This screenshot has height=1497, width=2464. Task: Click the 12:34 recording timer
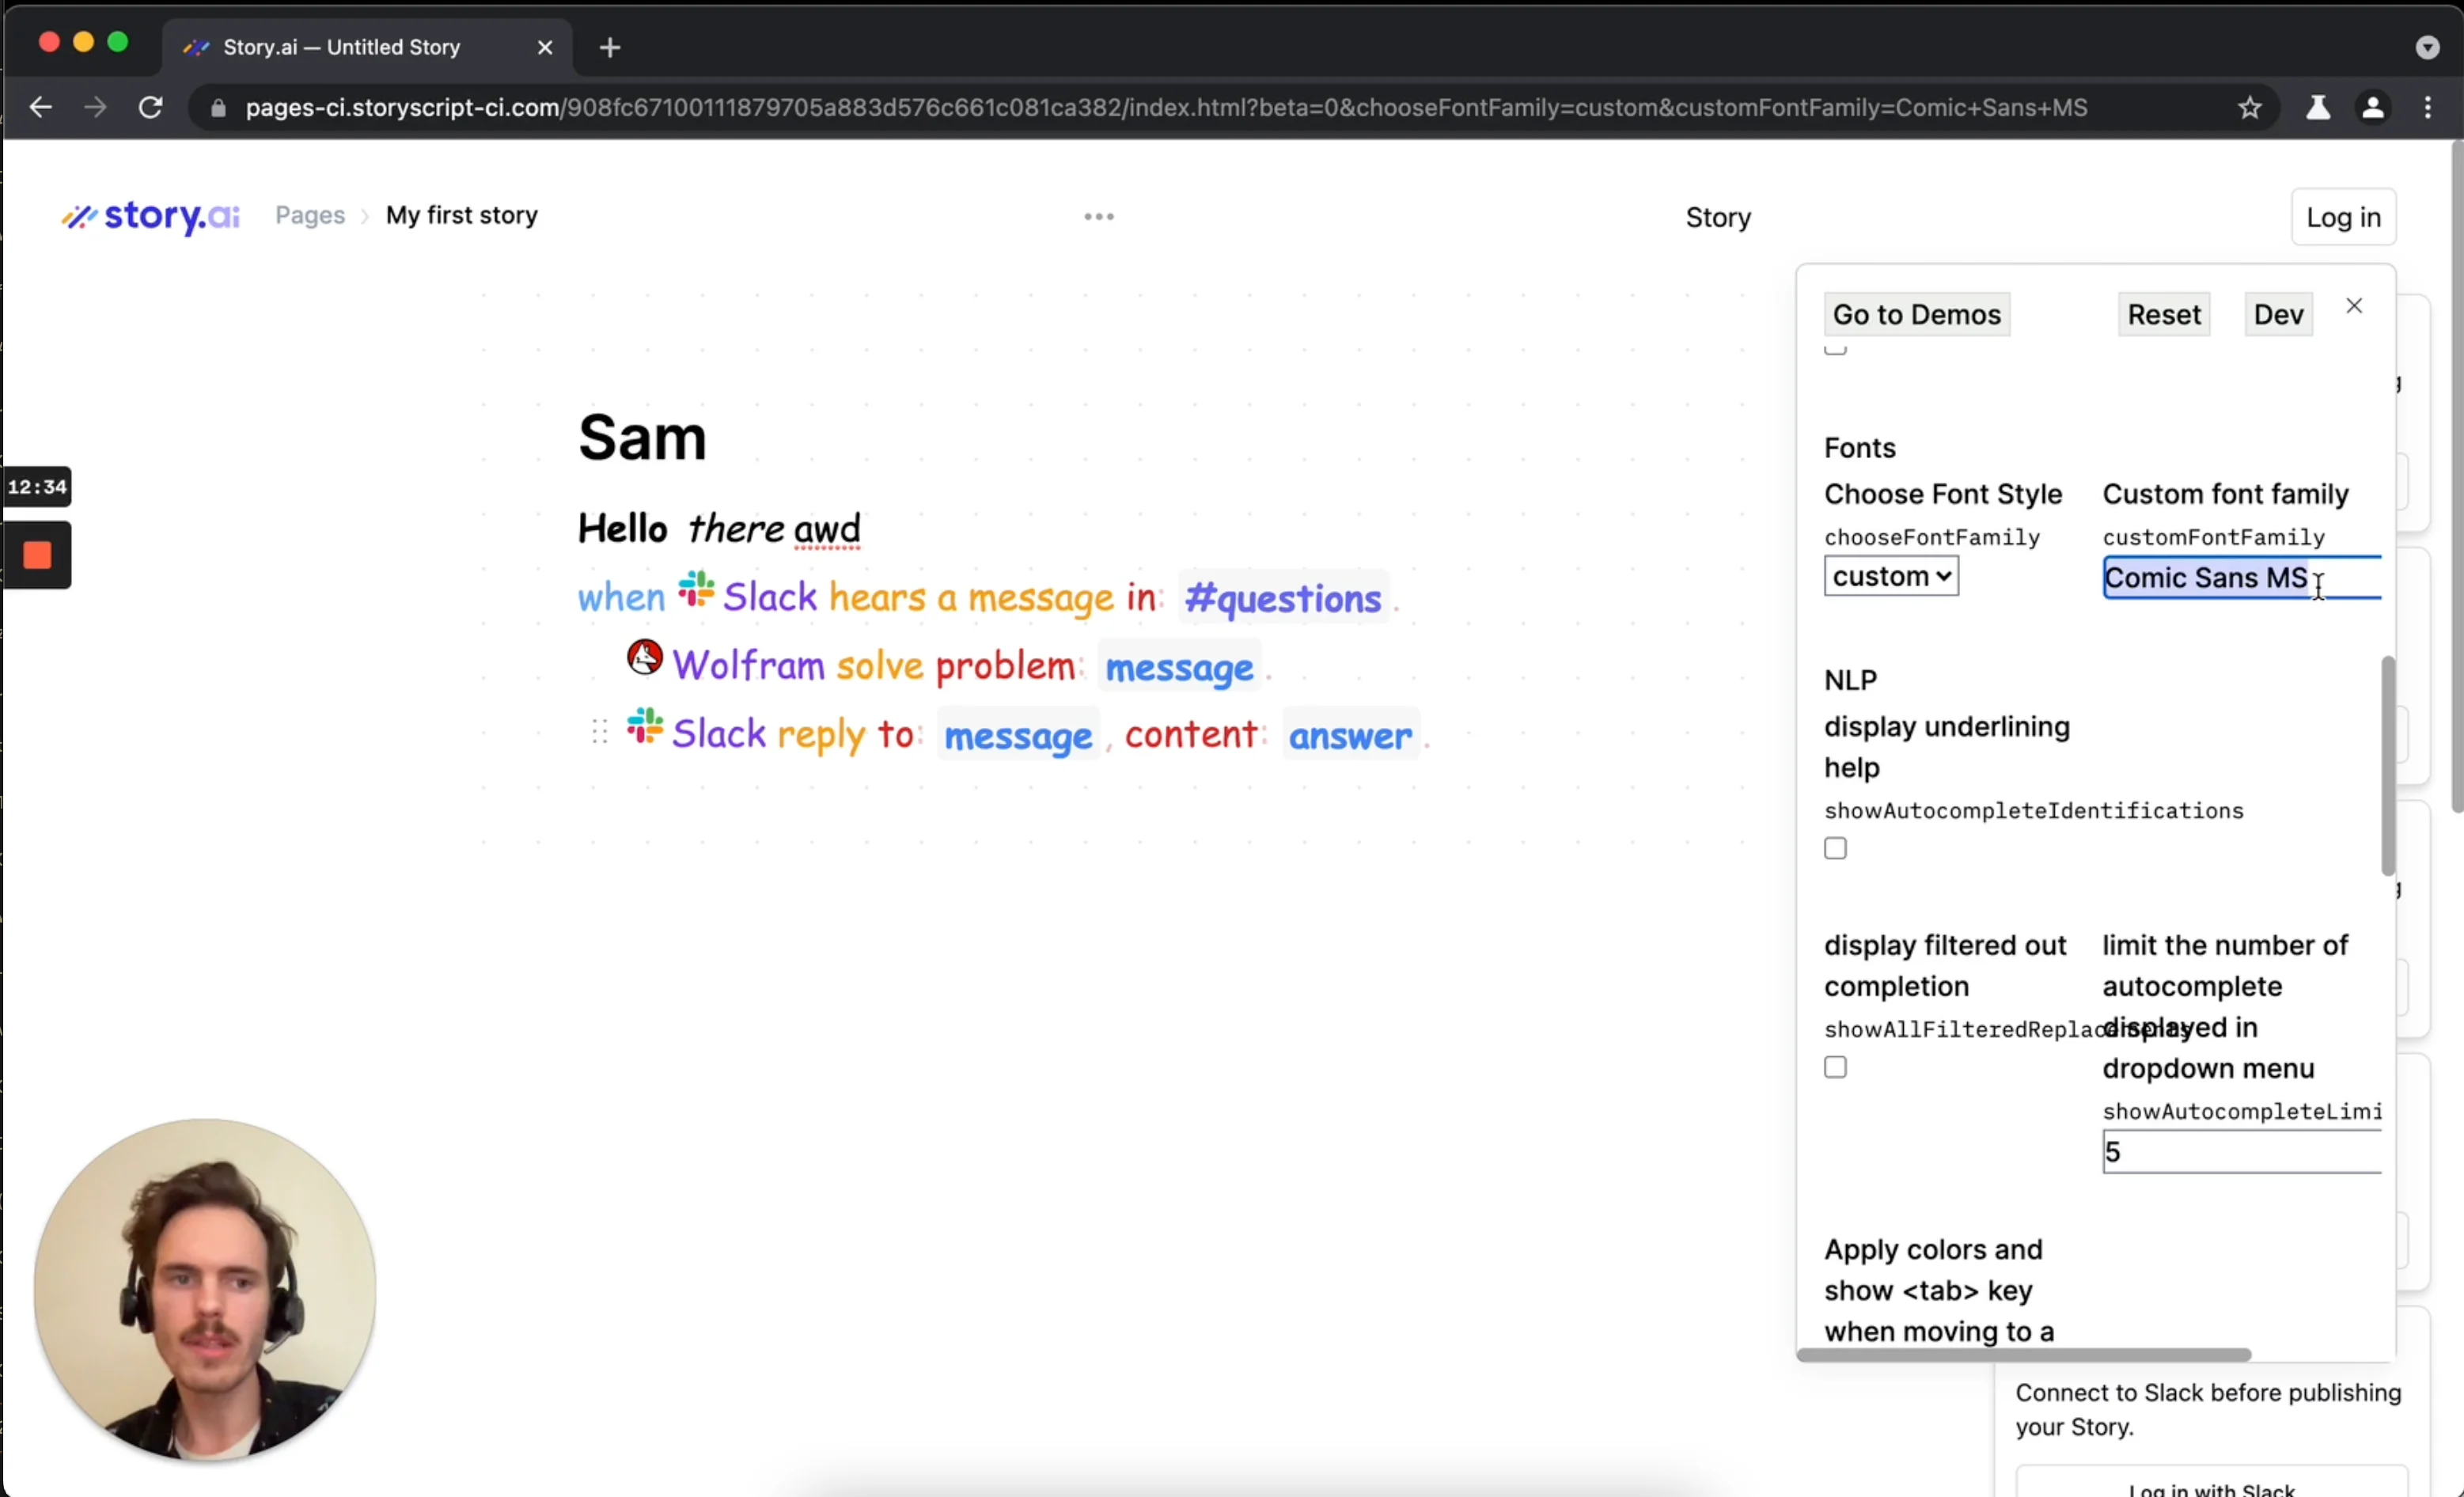pos(37,487)
